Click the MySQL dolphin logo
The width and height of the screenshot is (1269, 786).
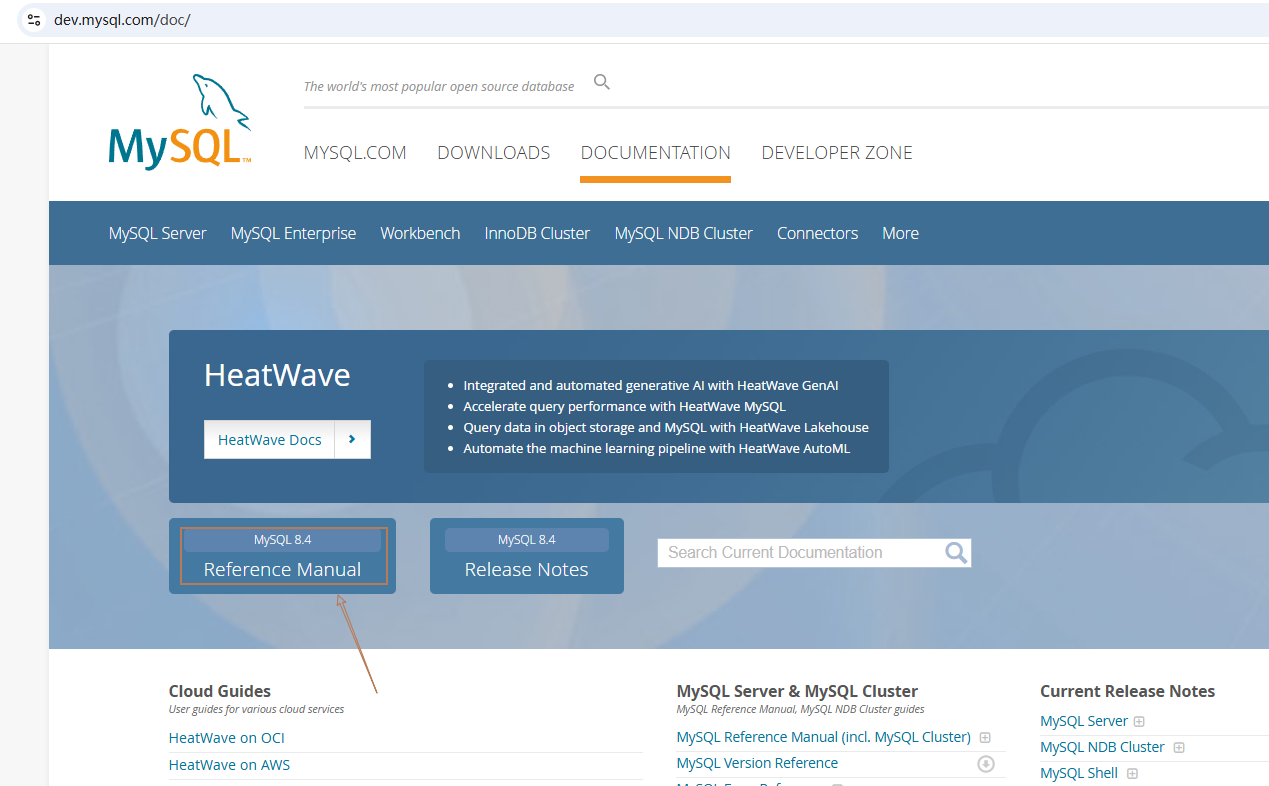(180, 122)
